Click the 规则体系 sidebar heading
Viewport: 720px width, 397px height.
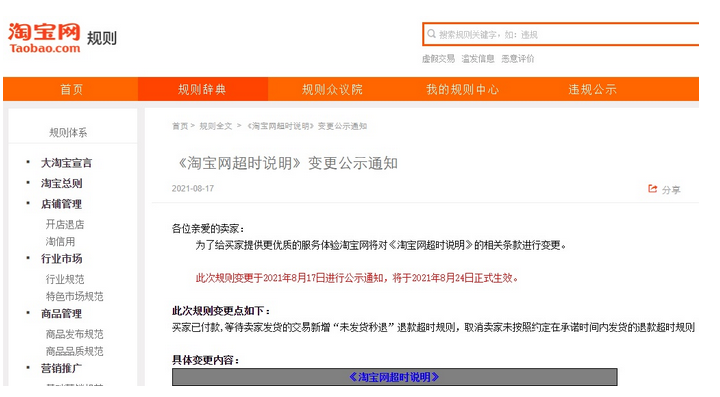point(68,133)
